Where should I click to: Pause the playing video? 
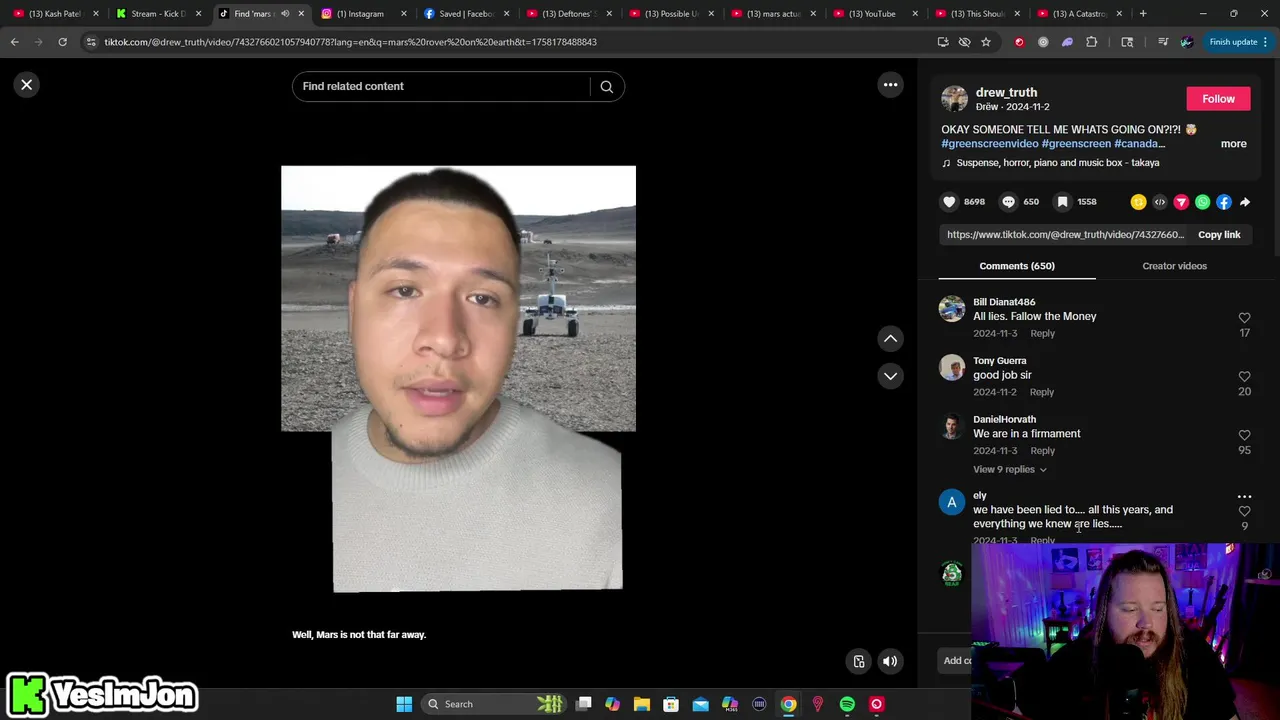pyautogui.click(x=458, y=380)
